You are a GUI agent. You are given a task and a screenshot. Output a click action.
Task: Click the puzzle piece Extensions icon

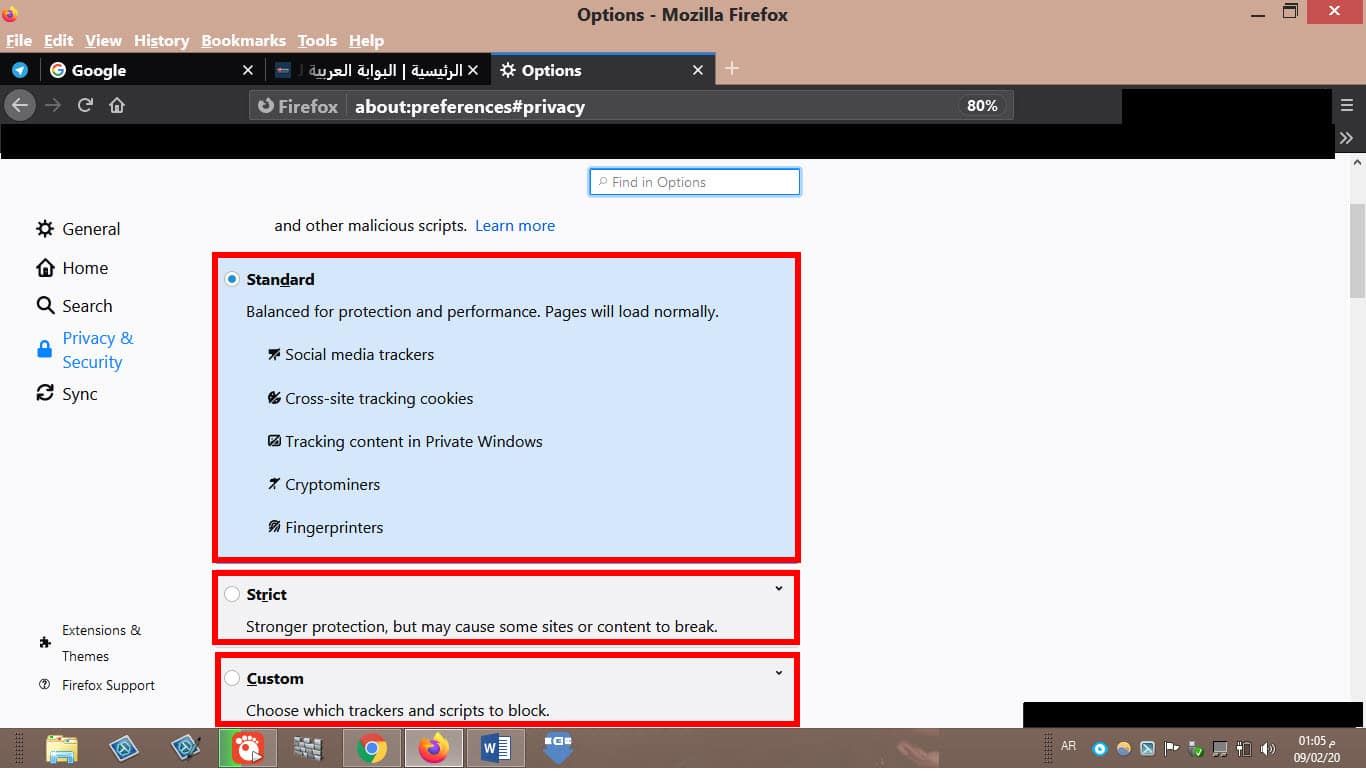[x=44, y=643]
